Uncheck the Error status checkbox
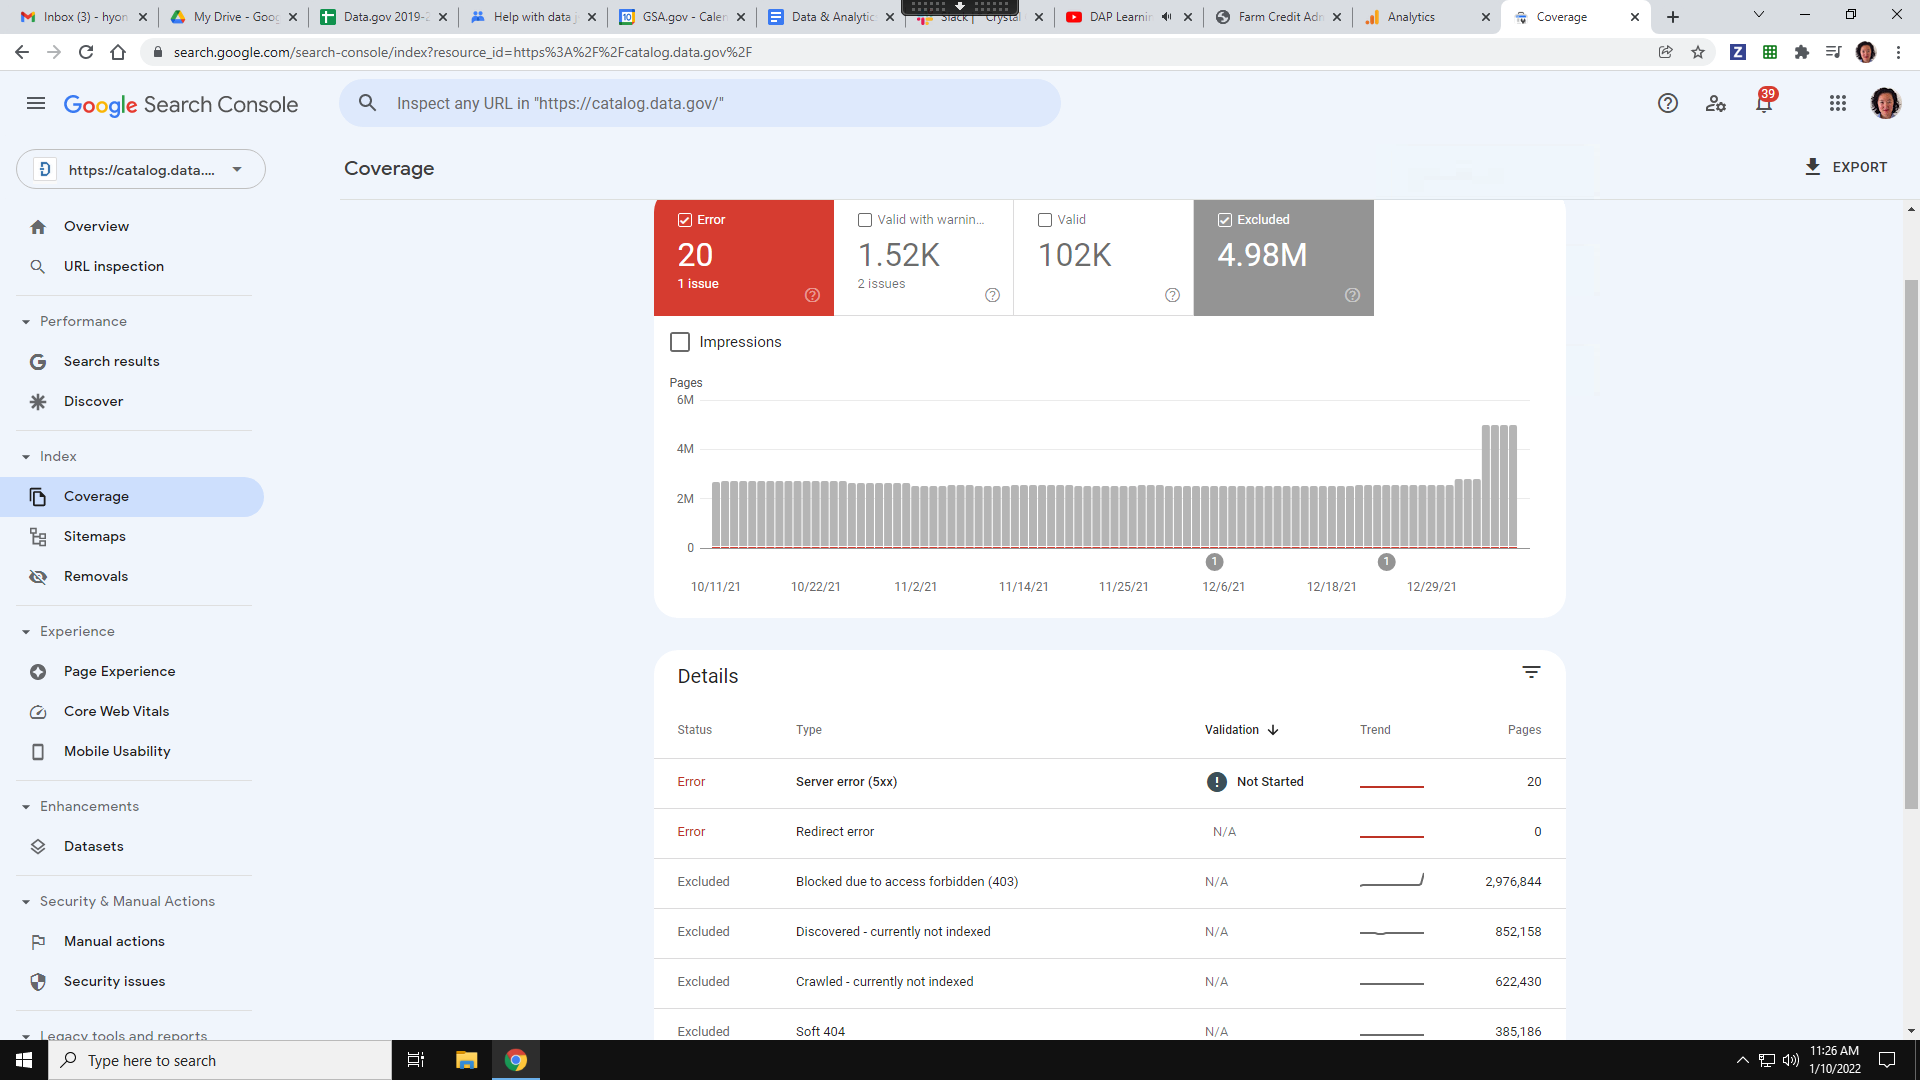The height and width of the screenshot is (1080, 1920). point(685,220)
